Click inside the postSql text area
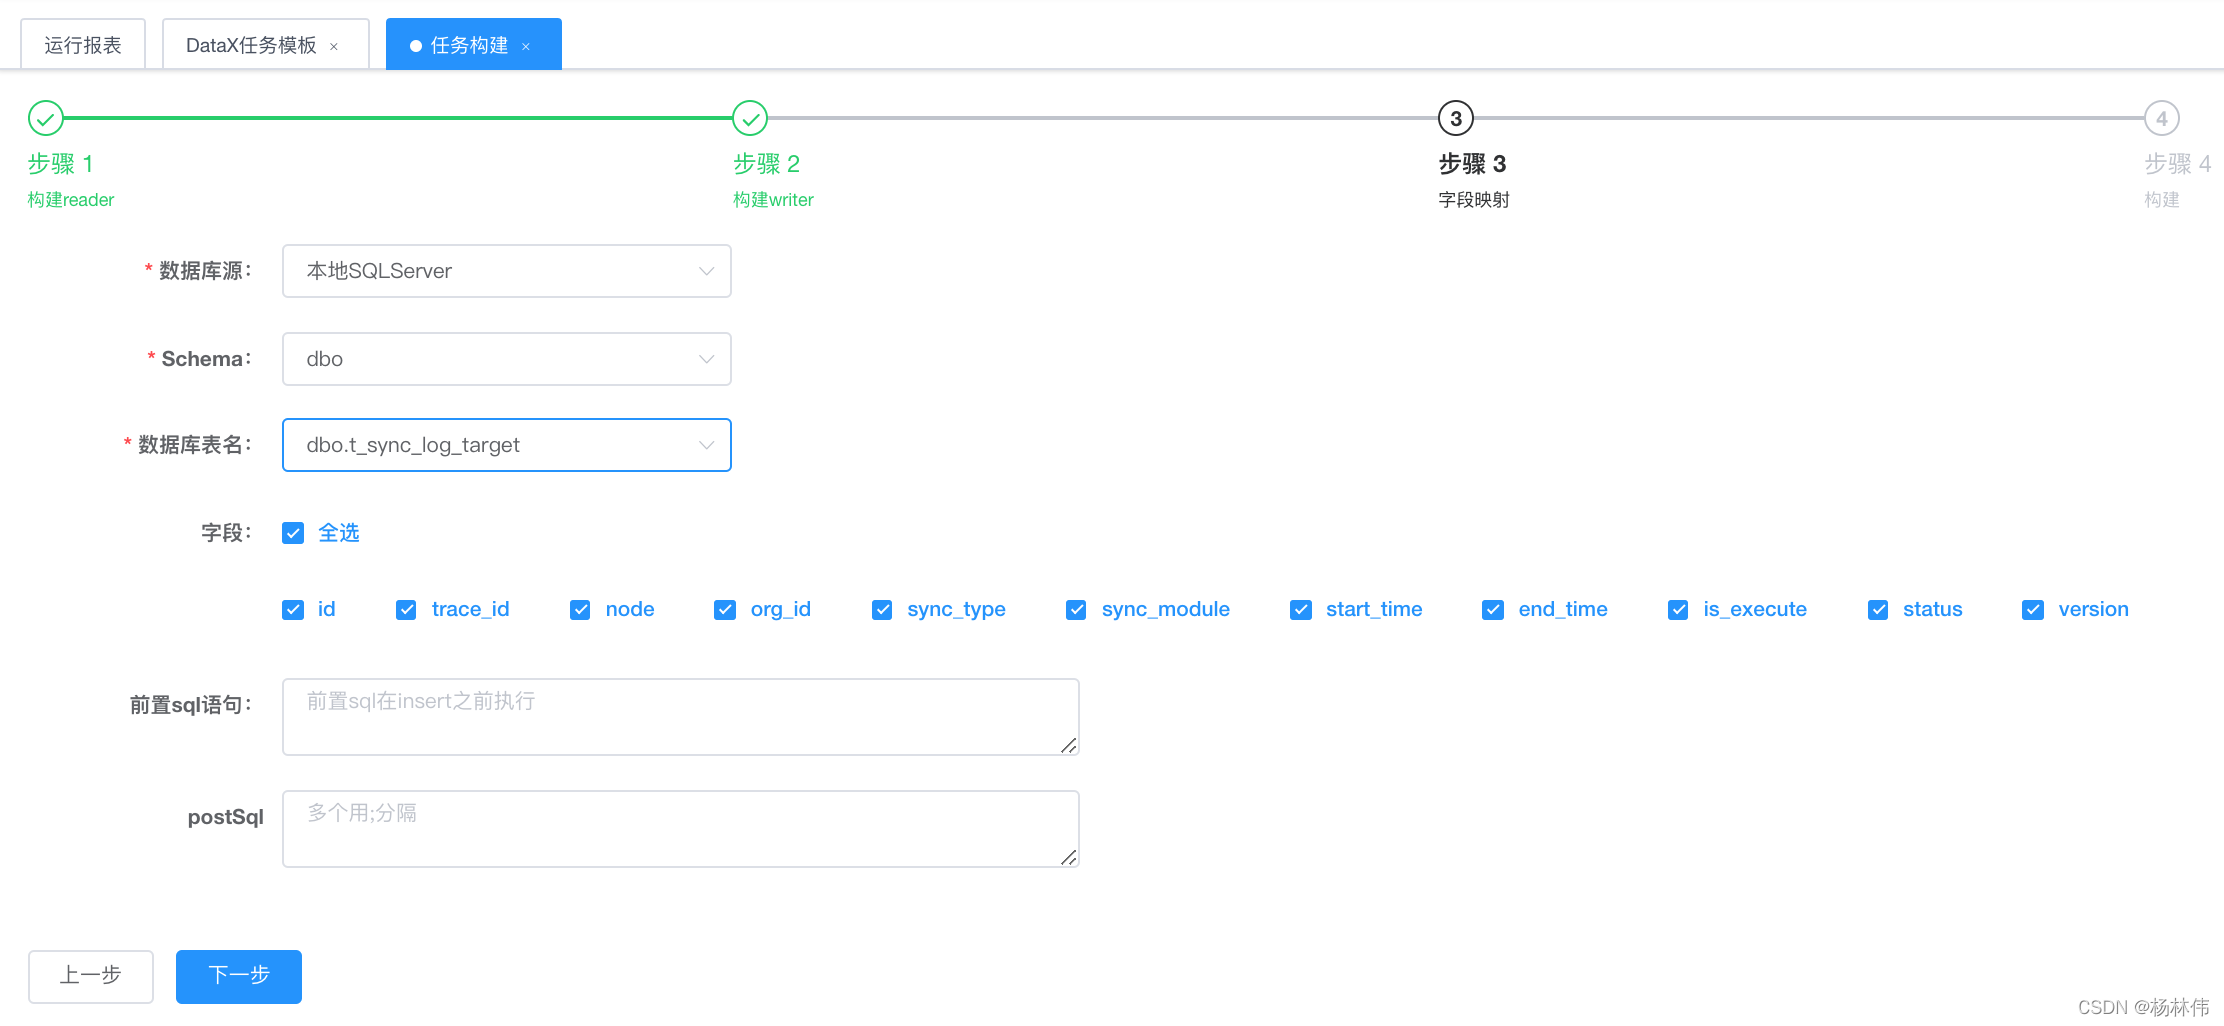 coord(680,828)
